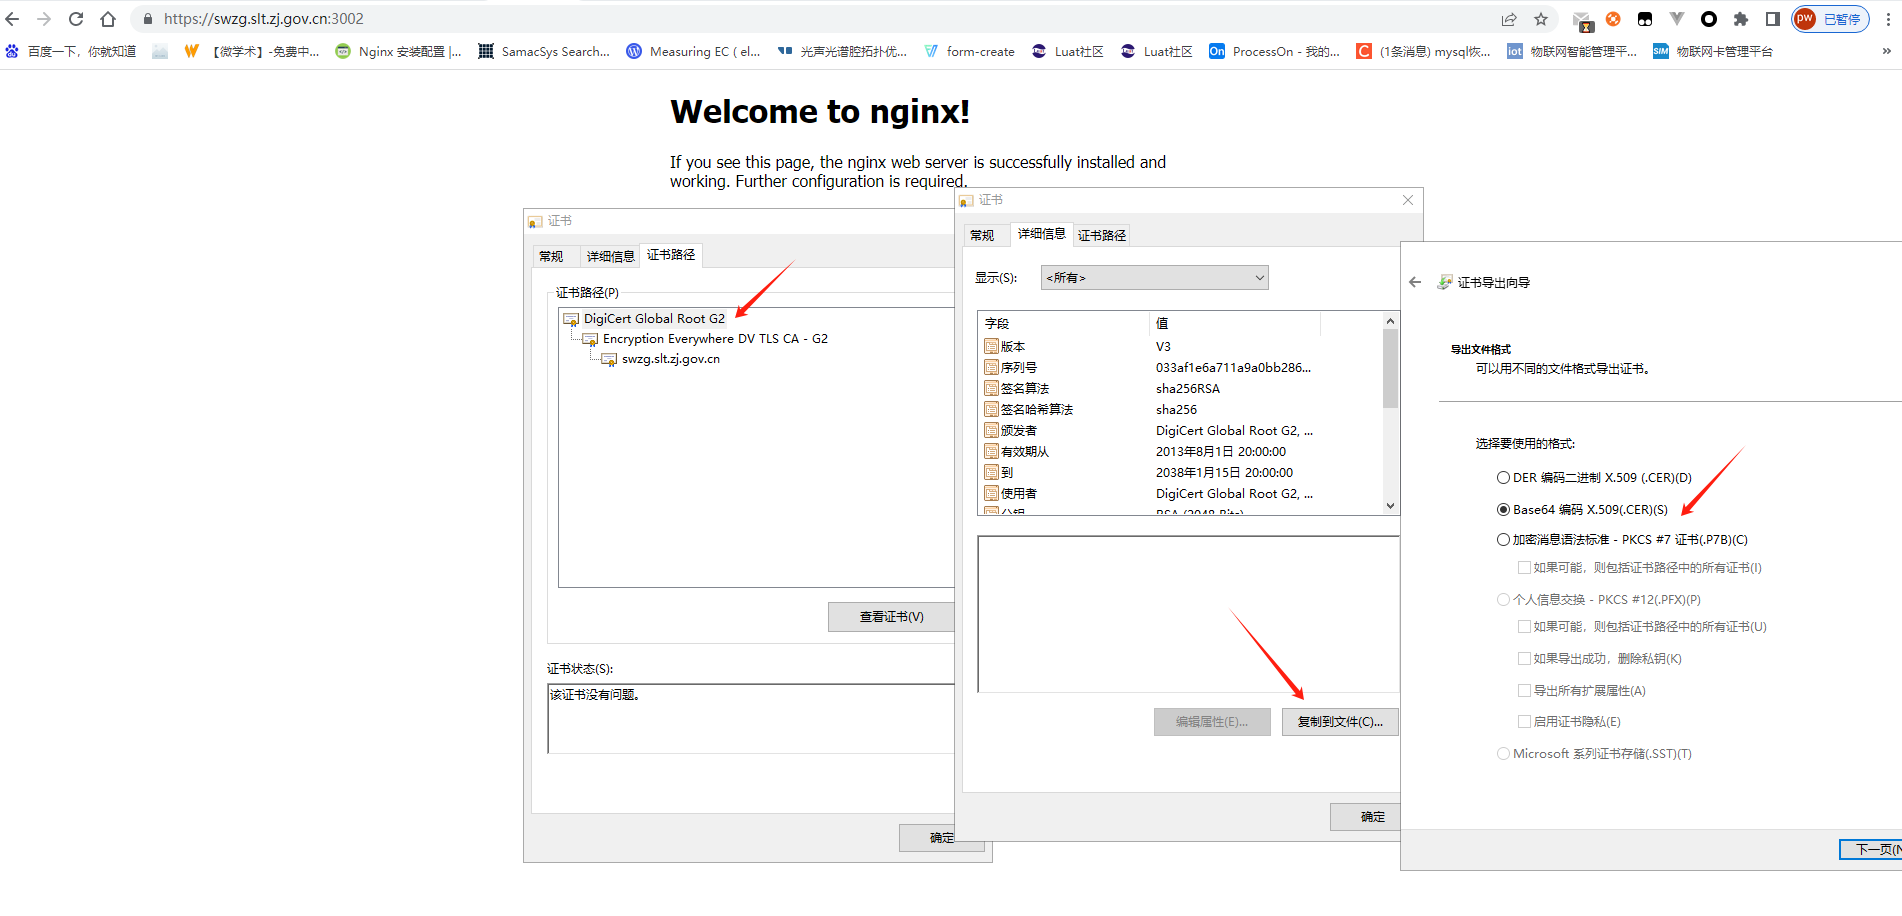Click the browser back arrow
Screen dimensions: 1902x916
pos(12,19)
